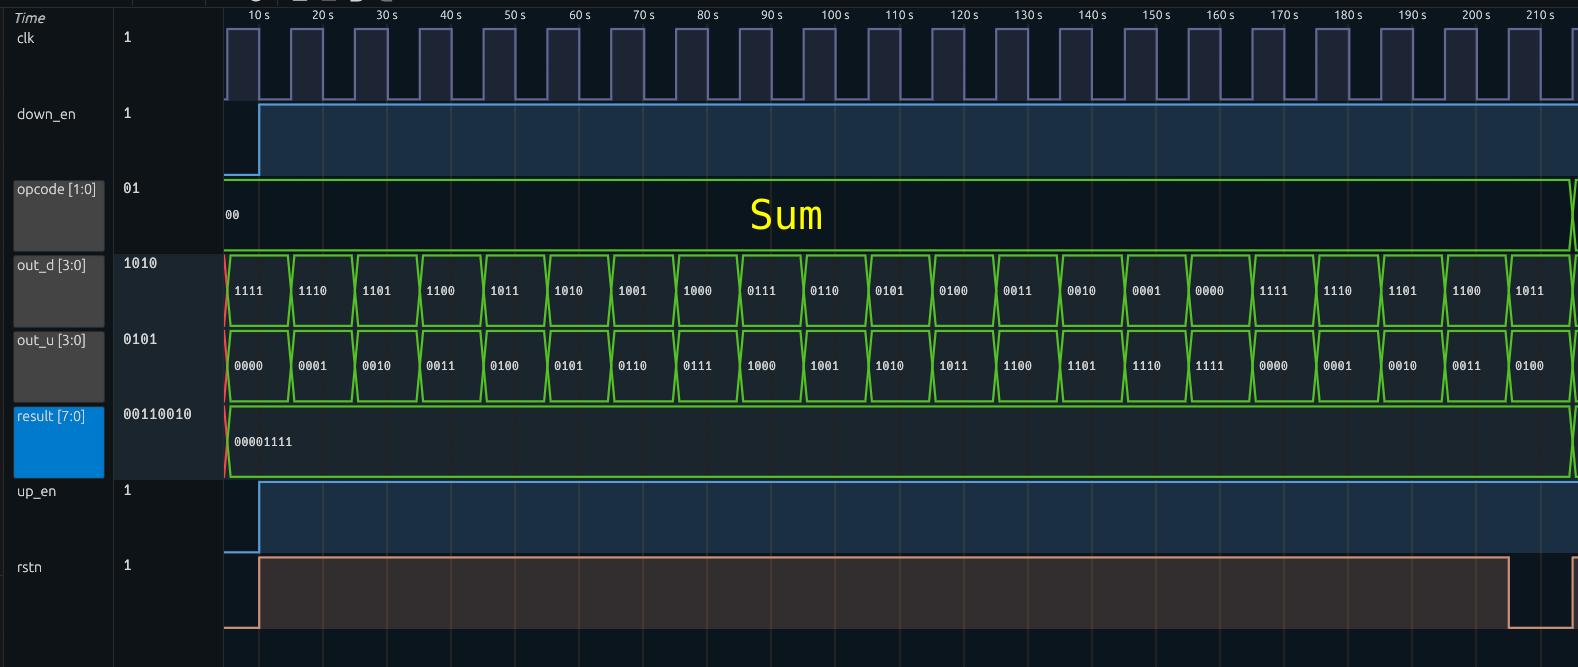
Task: Click the 100 s mark on timeline
Action: (x=835, y=15)
